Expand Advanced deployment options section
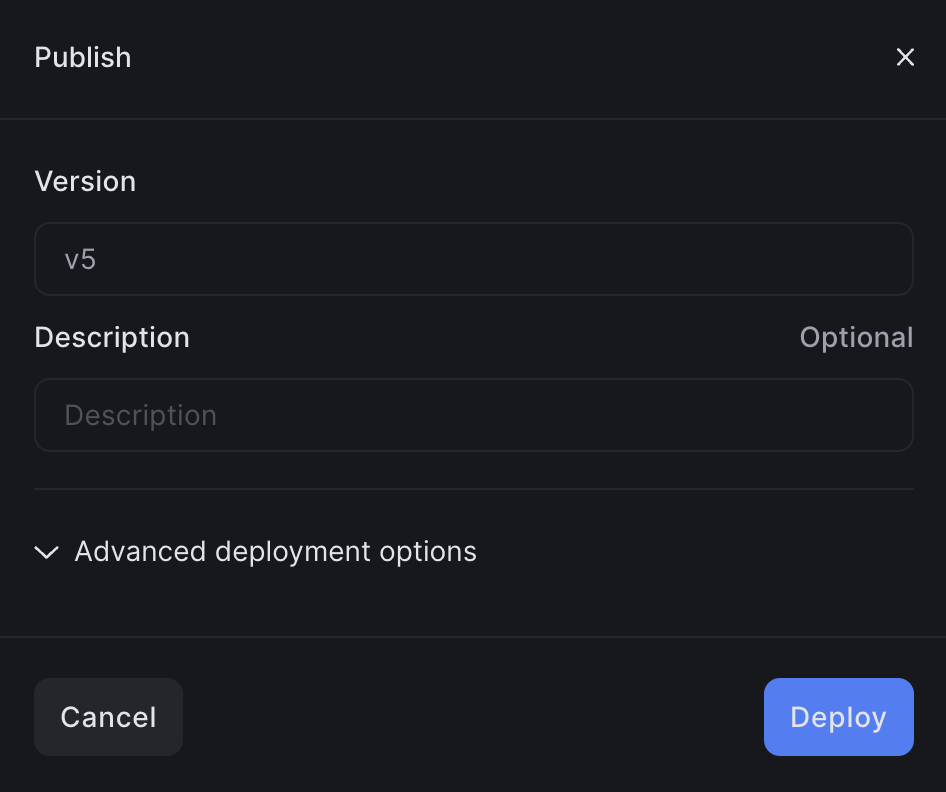 click(255, 552)
